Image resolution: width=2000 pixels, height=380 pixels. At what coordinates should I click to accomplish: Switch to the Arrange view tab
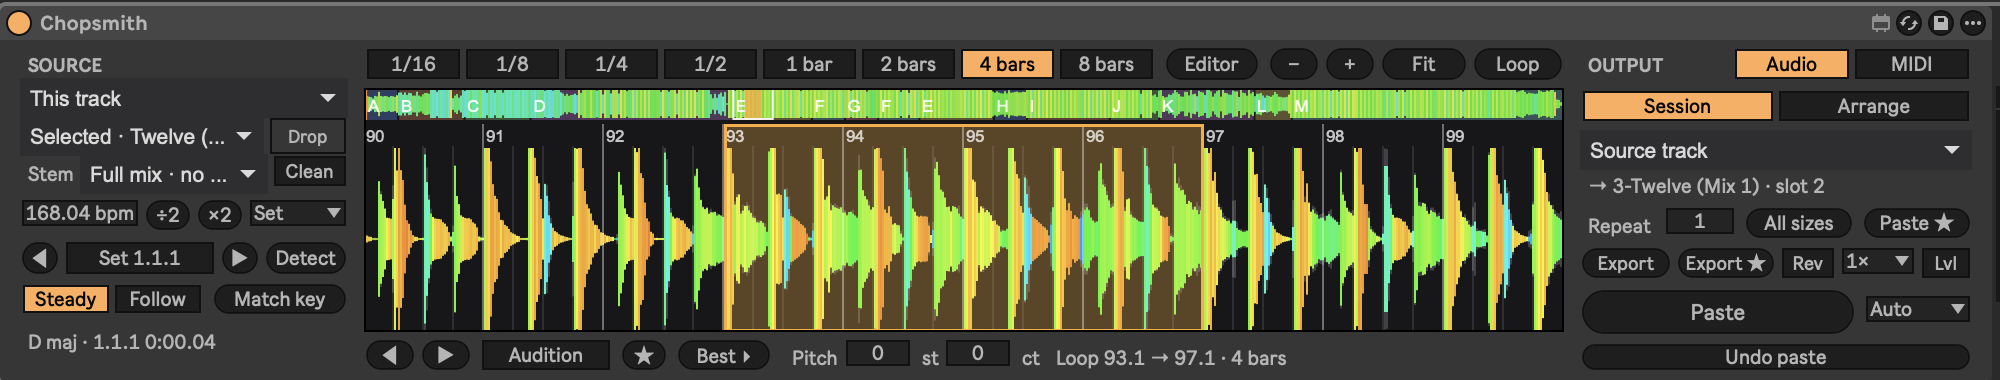(x=1873, y=106)
